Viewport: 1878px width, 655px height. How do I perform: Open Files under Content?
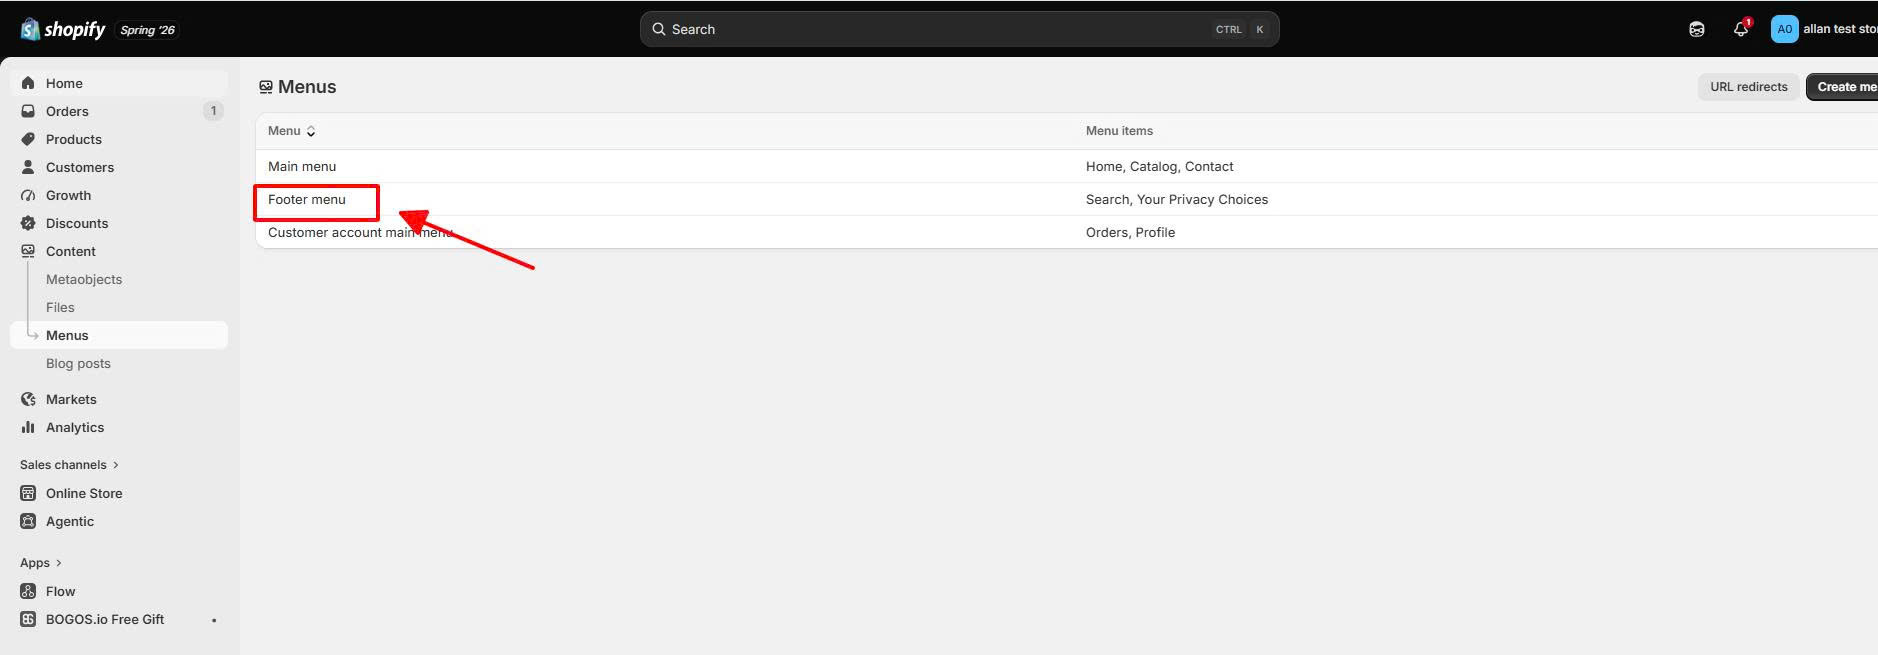coord(60,307)
